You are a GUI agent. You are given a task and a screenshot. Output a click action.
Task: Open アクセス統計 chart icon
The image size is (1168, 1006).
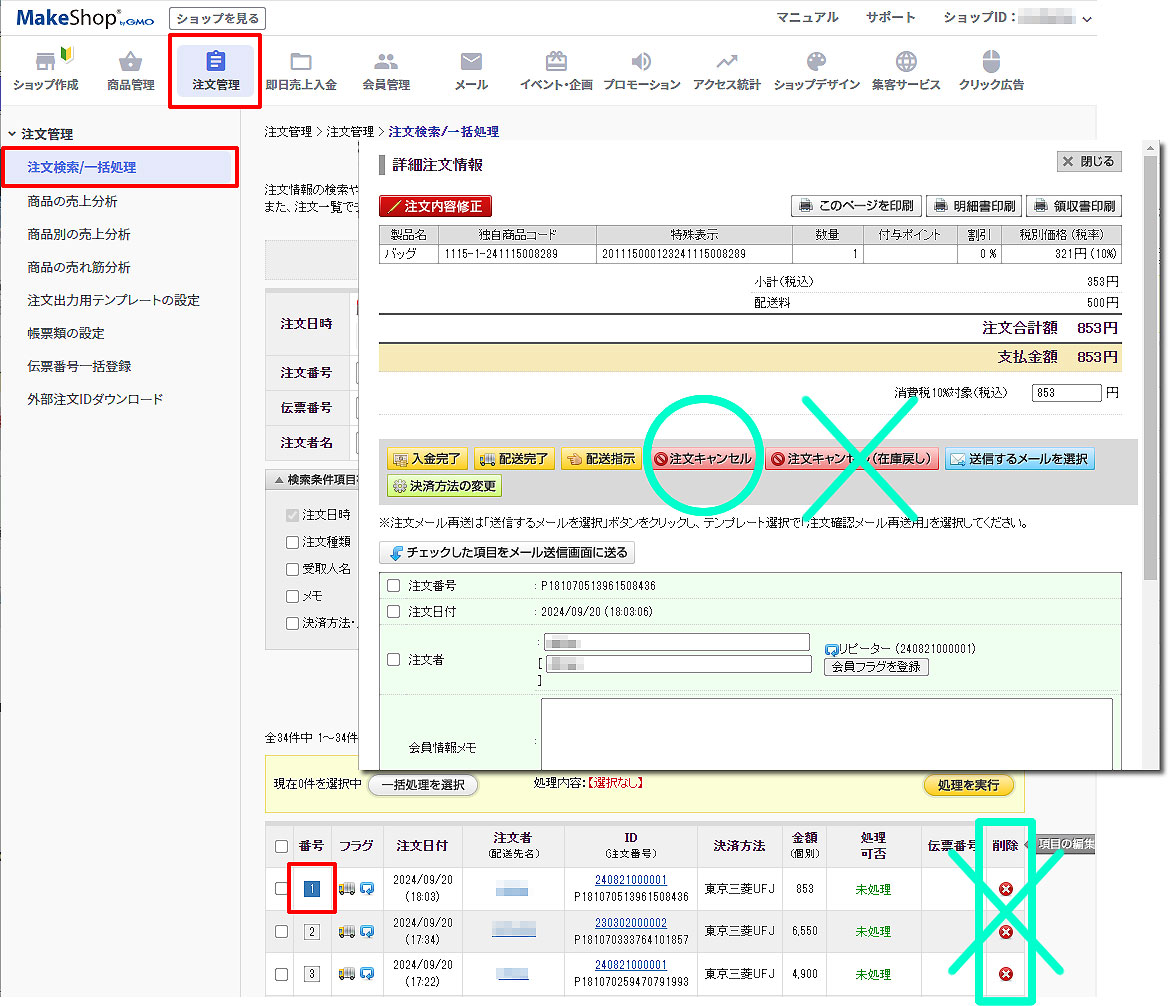(727, 61)
